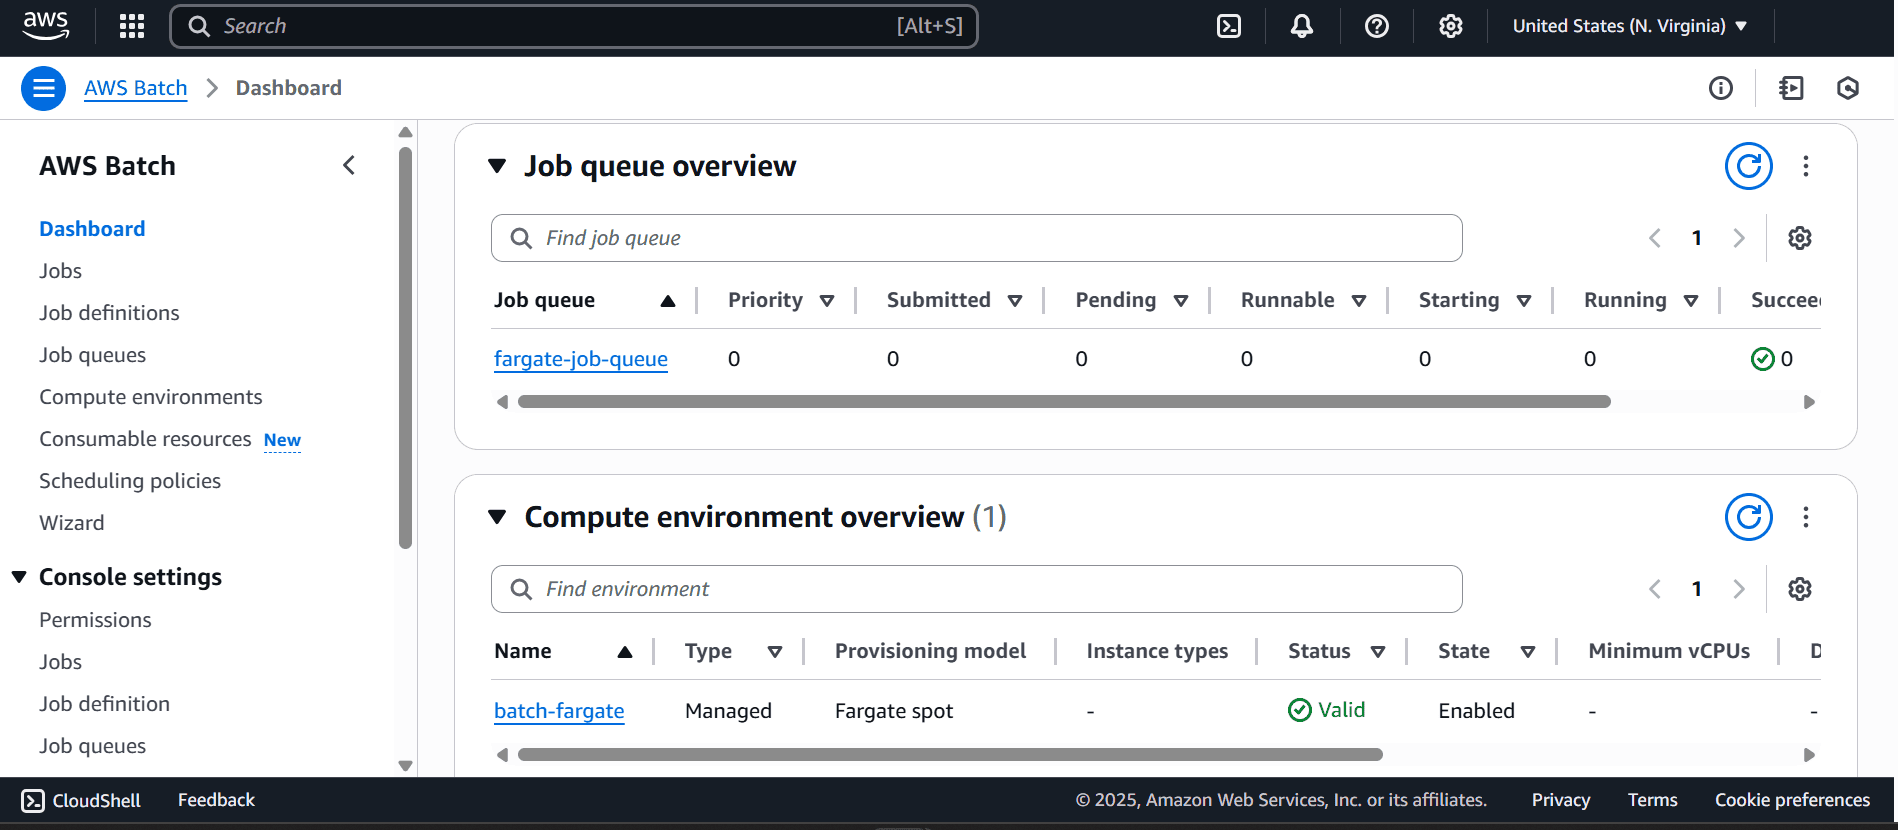The height and width of the screenshot is (830, 1898).
Task: Collapse the Compute environment overview section
Action: point(497,517)
